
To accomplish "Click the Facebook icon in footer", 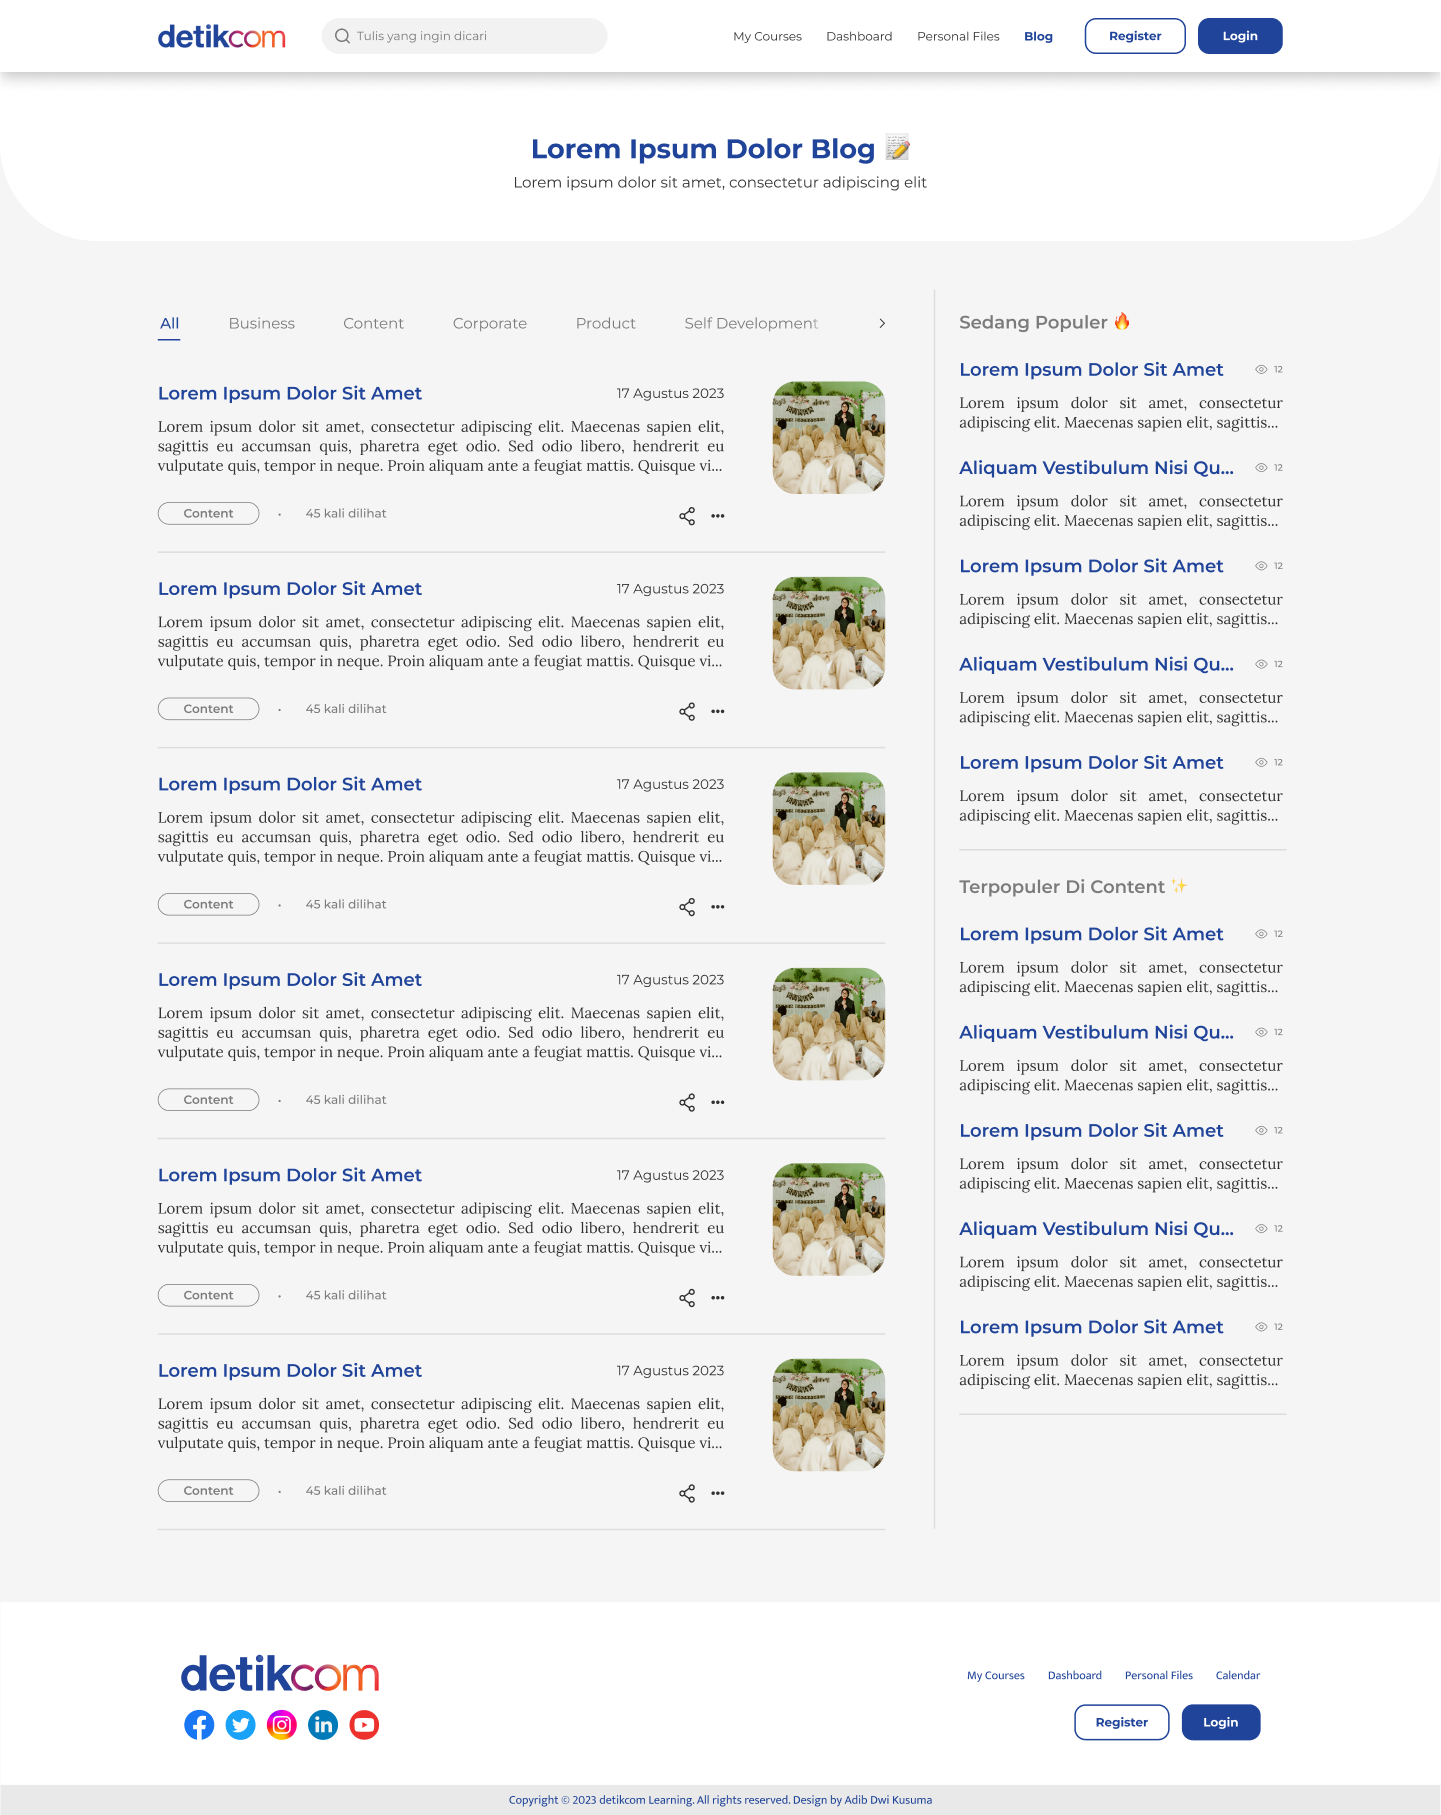I will (x=199, y=1725).
